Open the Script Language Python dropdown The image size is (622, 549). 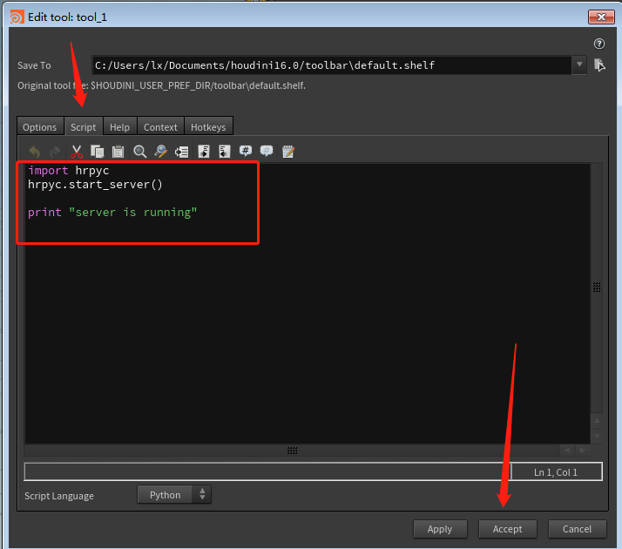(175, 495)
